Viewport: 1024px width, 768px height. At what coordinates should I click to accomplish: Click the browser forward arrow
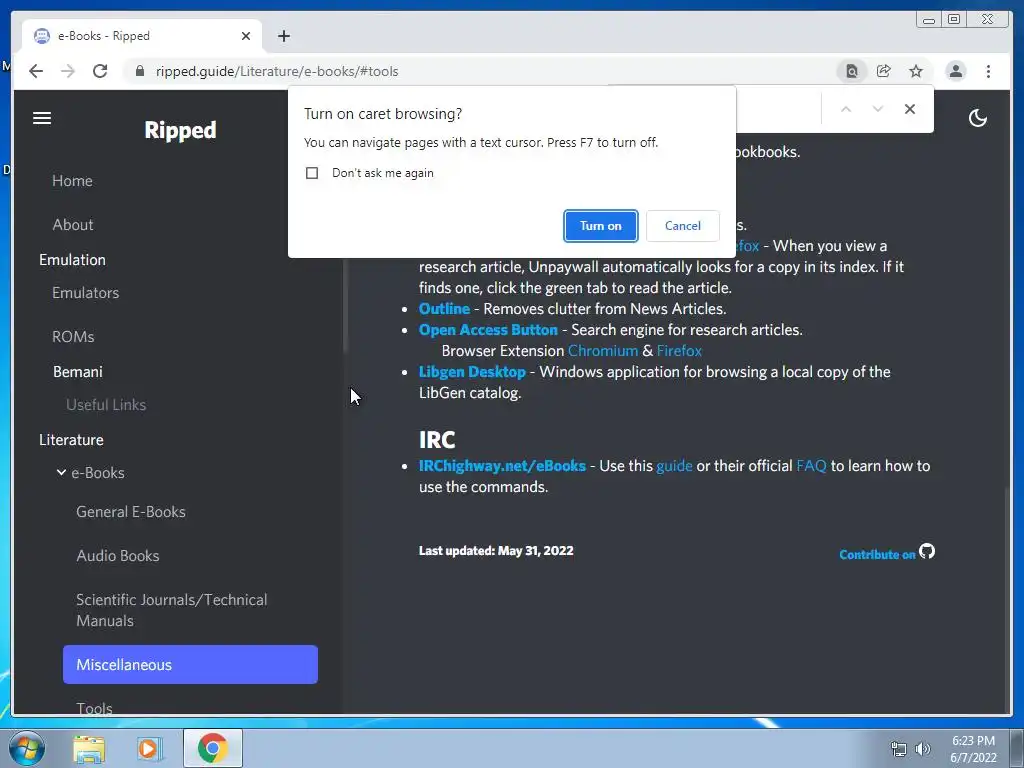(68, 71)
